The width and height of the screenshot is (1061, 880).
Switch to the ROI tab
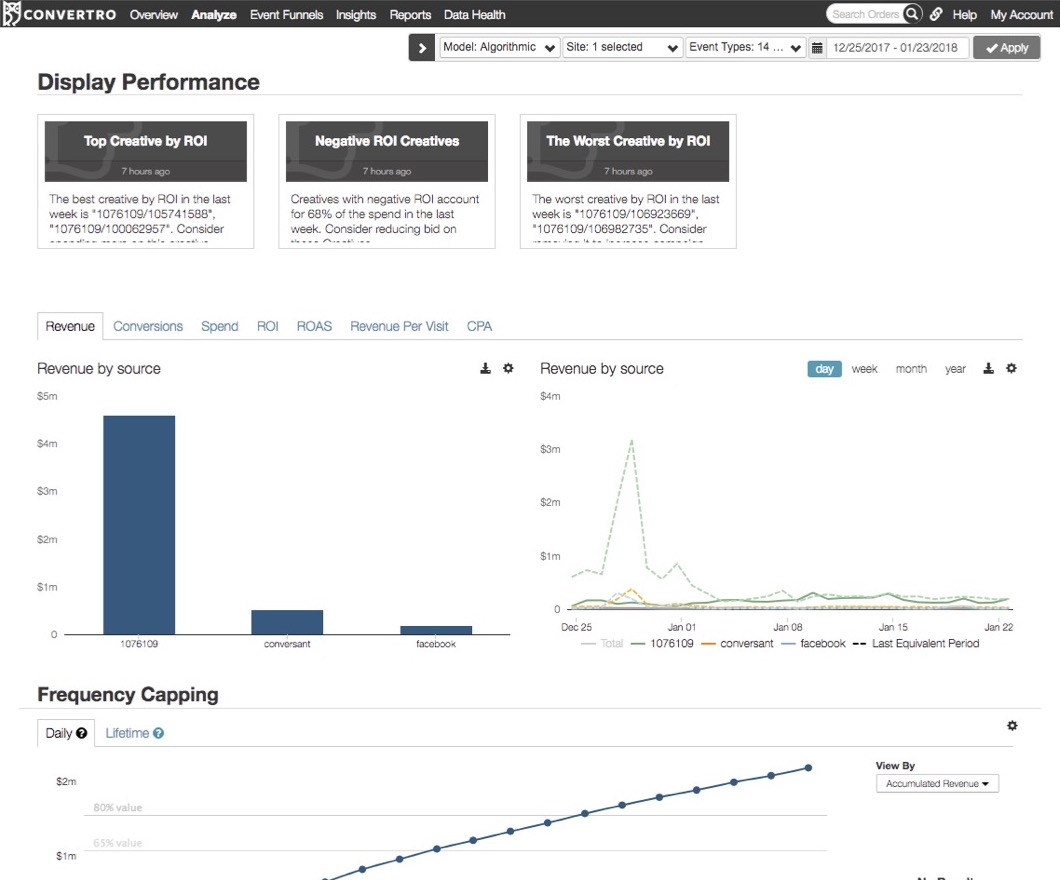(267, 326)
